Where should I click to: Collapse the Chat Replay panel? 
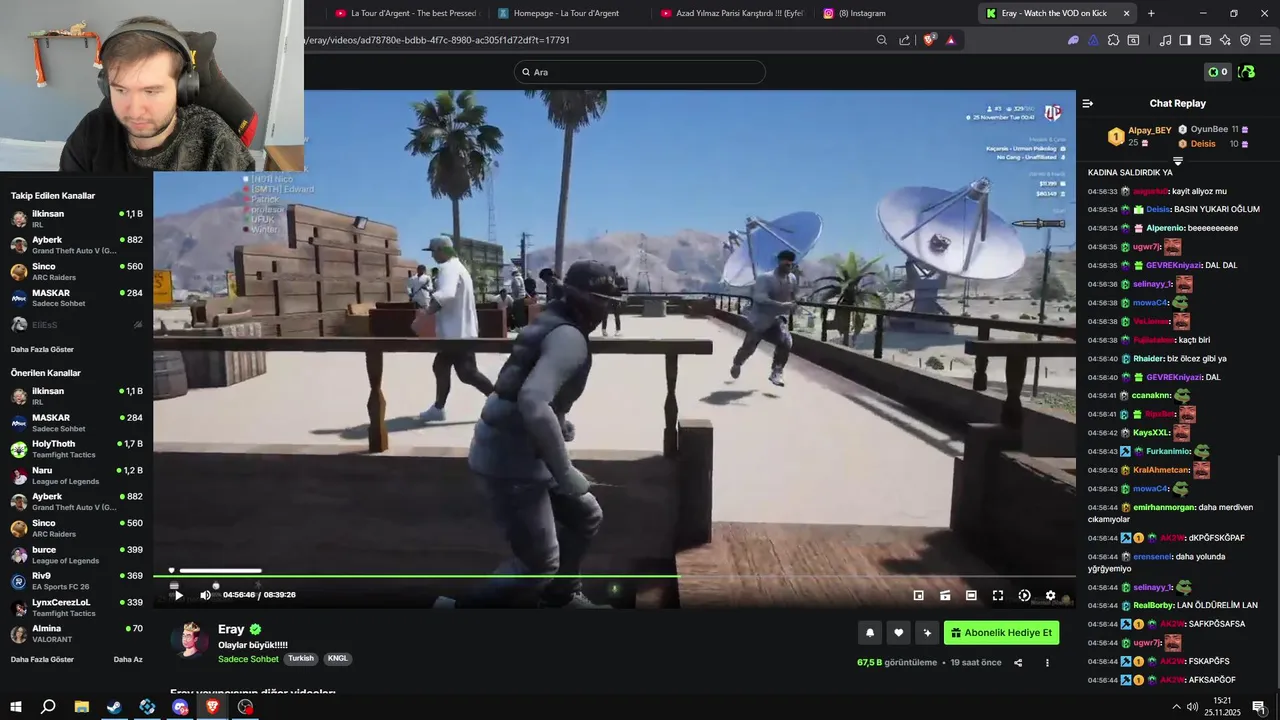coord(1088,103)
